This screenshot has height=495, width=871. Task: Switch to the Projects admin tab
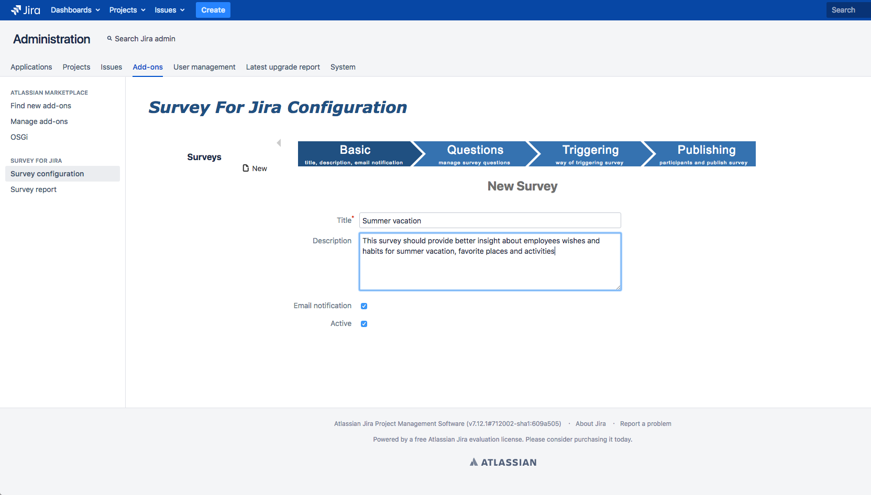(76, 67)
